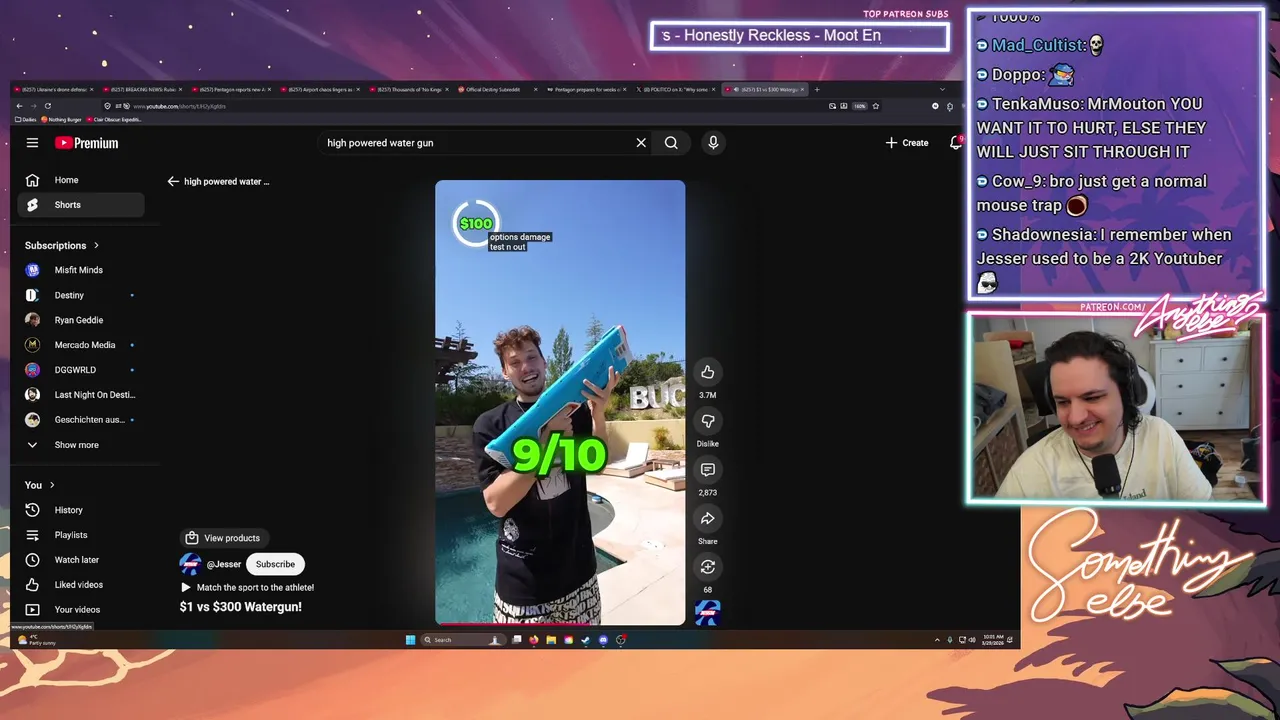This screenshot has width=1280, height=720.
Task: Open the @Jesser channel handle link
Action: [224, 564]
